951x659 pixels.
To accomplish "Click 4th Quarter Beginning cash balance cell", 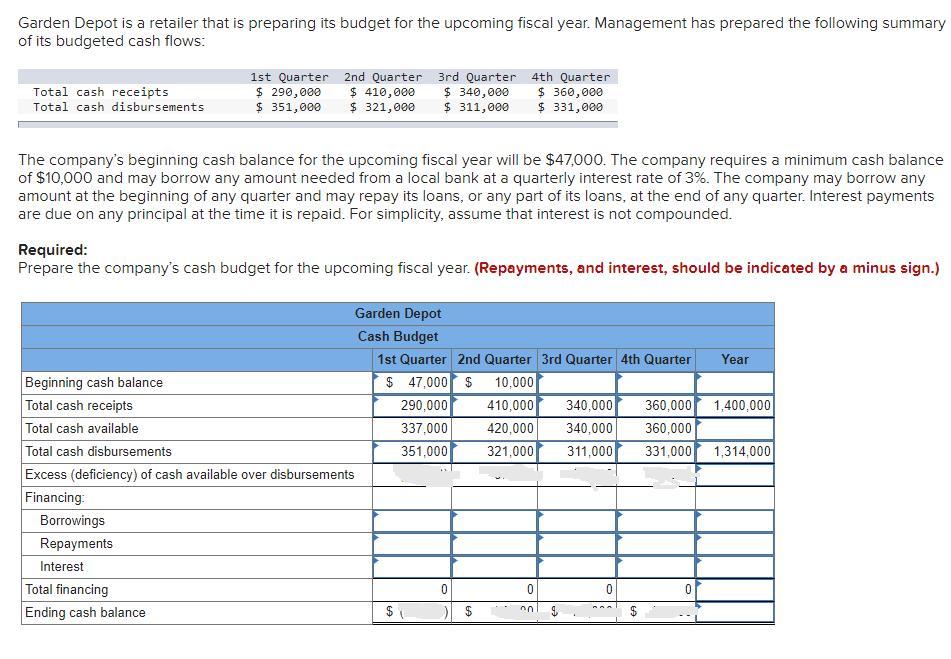I will [x=656, y=383].
